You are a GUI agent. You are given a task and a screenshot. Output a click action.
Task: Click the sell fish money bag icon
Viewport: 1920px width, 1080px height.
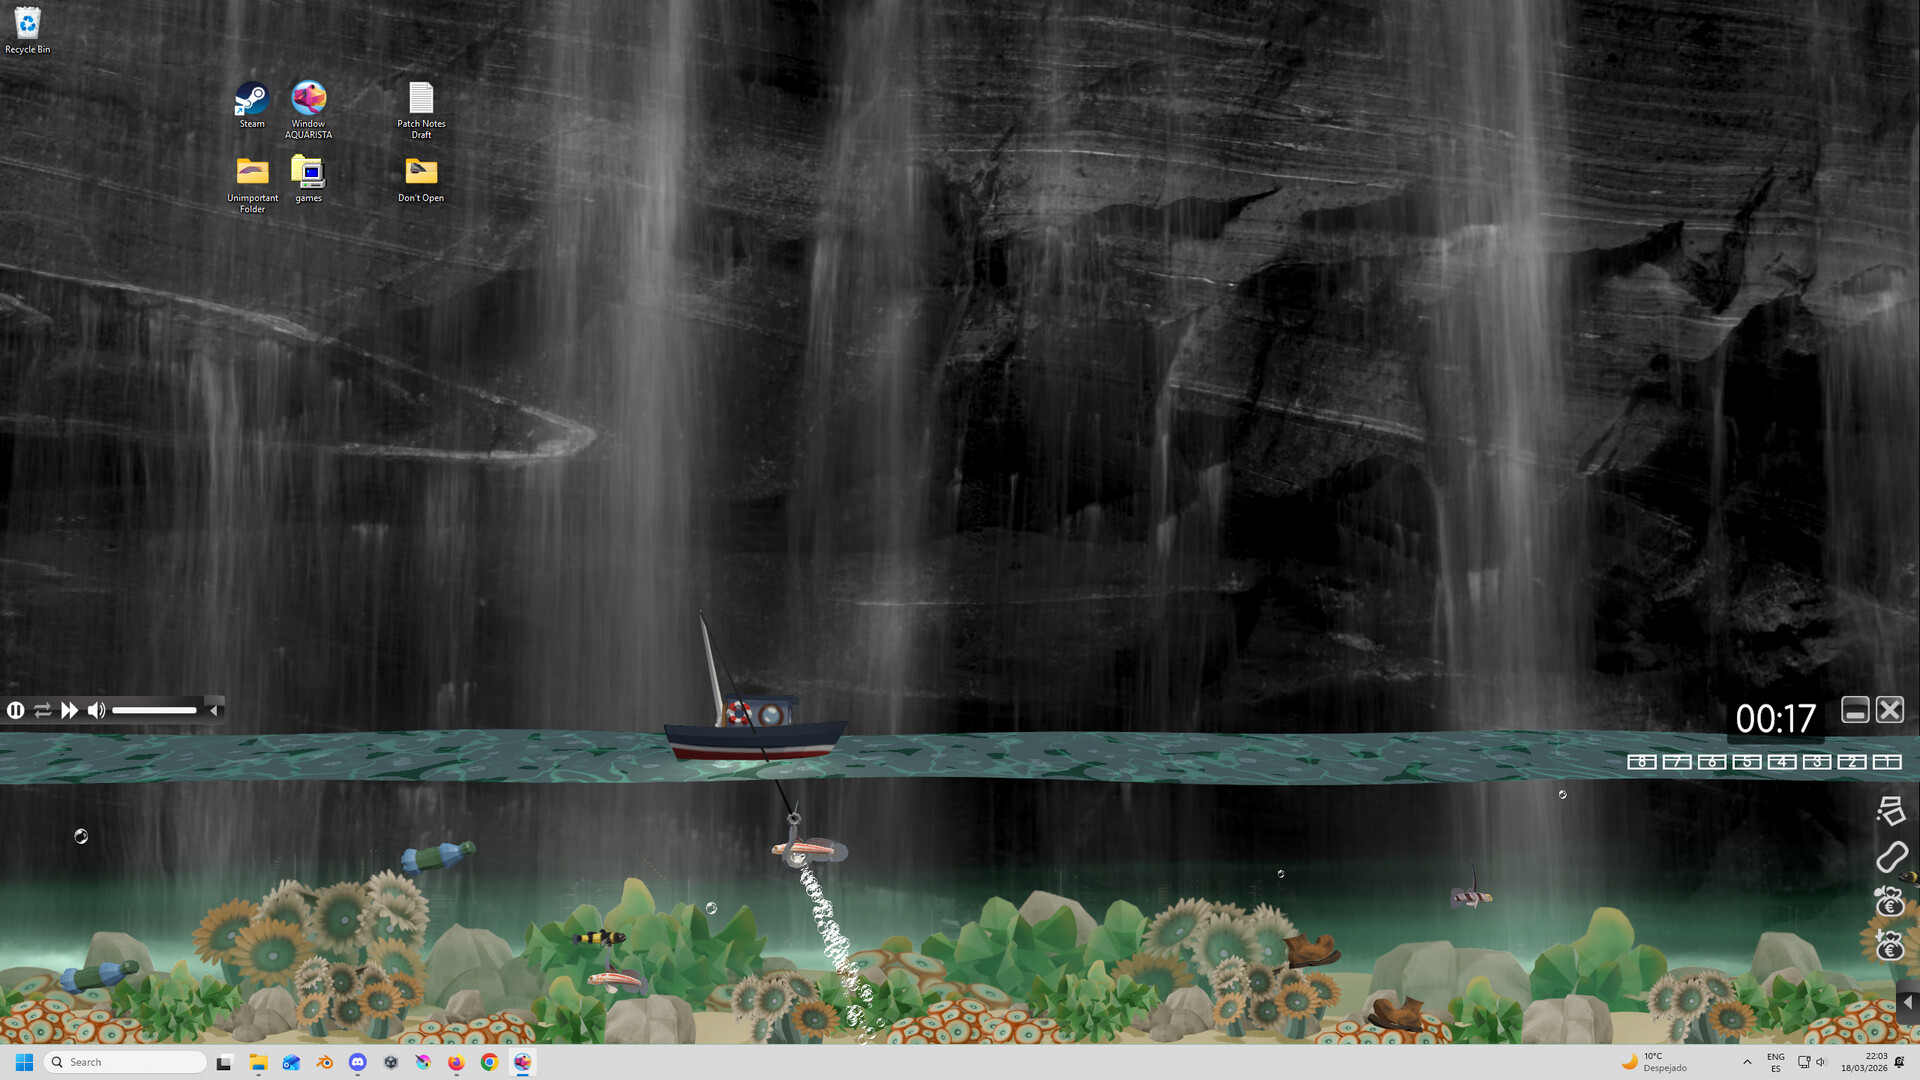(1891, 905)
